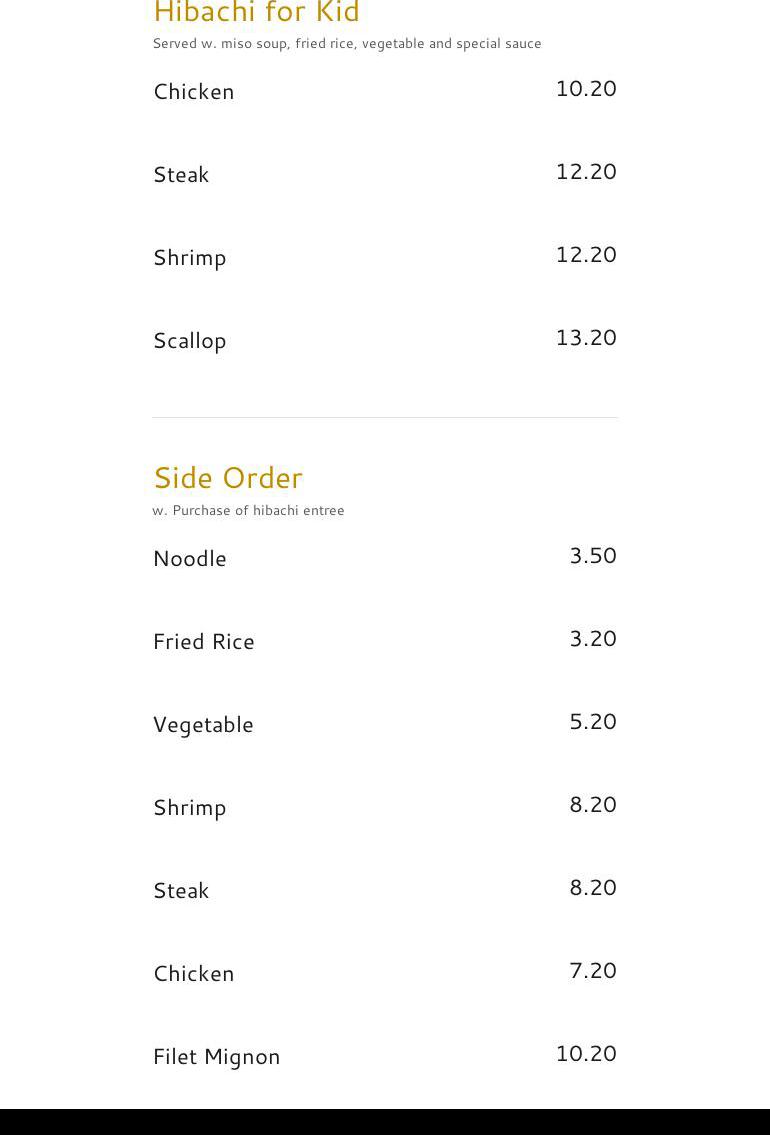Click the Hibachi for Kid heading
Viewport: 770px width, 1135px height.
point(256,13)
